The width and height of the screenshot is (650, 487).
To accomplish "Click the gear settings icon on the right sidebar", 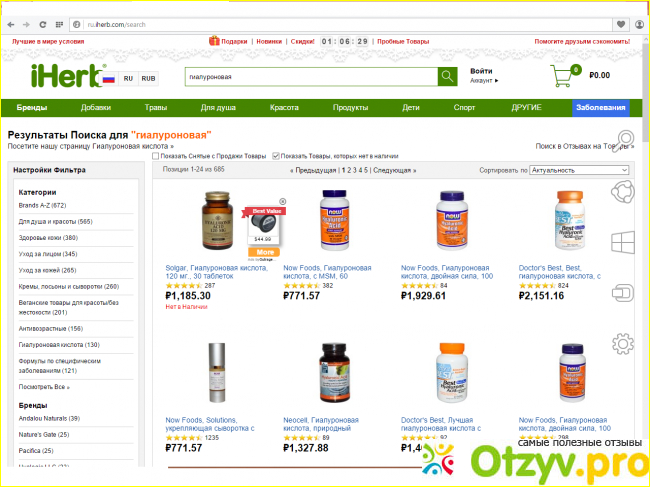I will (x=622, y=344).
